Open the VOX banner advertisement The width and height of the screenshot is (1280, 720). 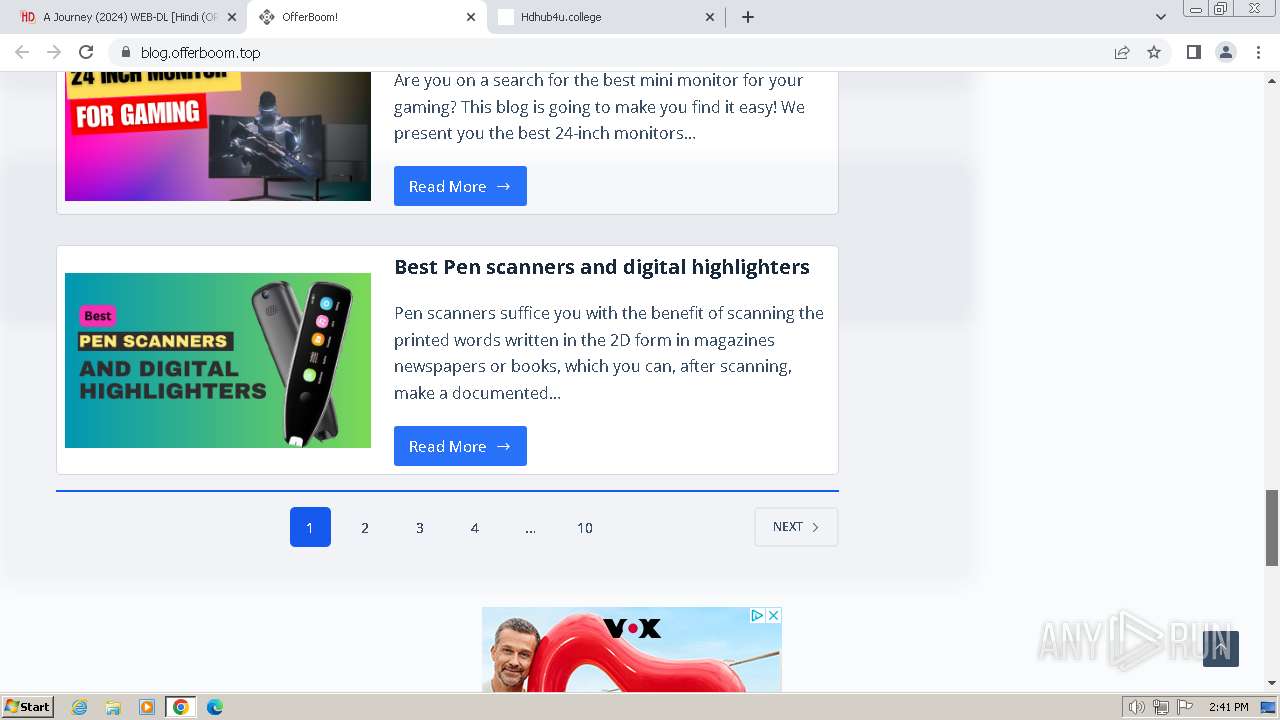[x=632, y=650]
